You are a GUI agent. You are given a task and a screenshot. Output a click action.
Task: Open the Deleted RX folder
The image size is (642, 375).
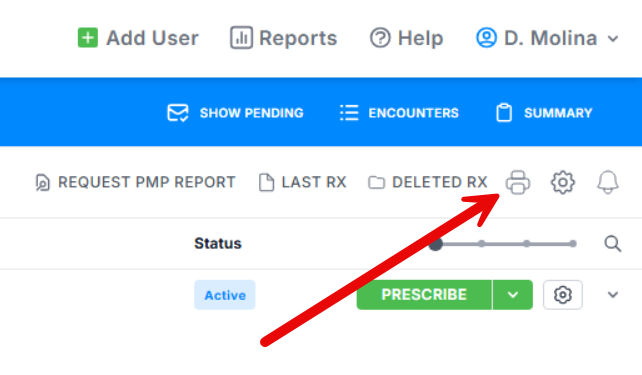point(428,182)
